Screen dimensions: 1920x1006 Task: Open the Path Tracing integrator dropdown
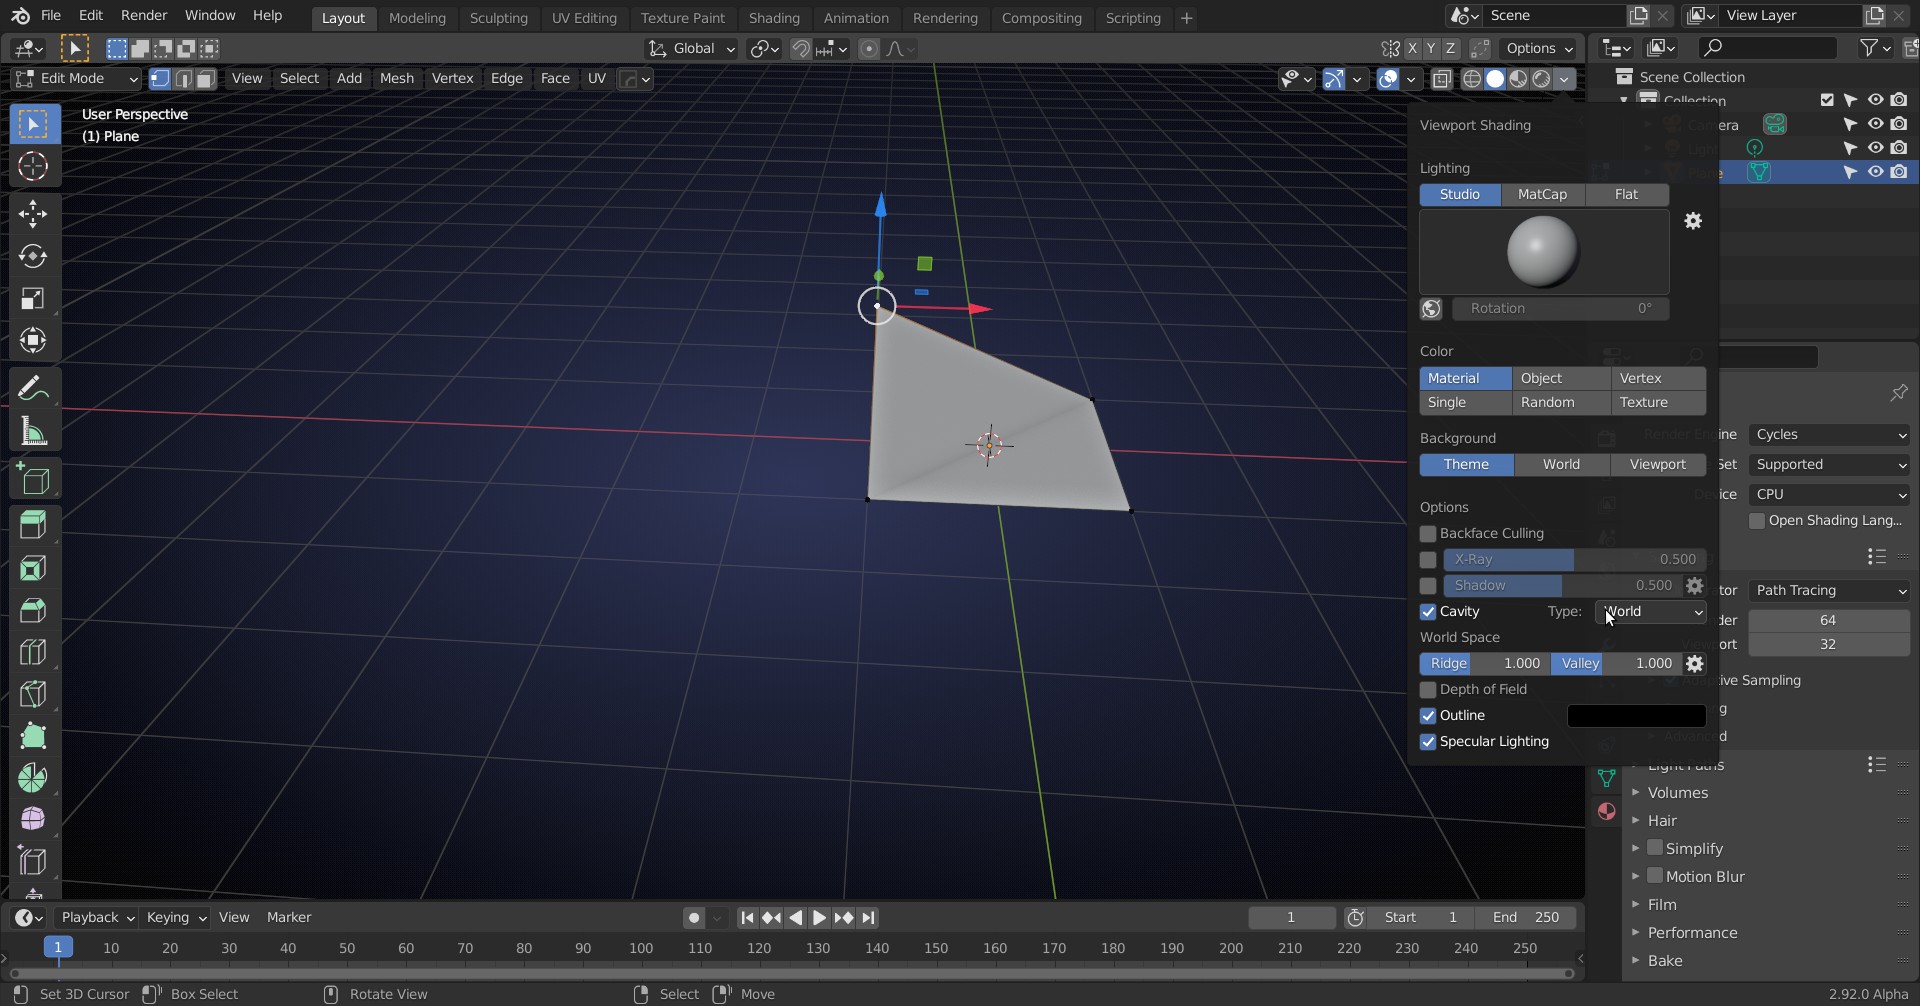pos(1829,591)
